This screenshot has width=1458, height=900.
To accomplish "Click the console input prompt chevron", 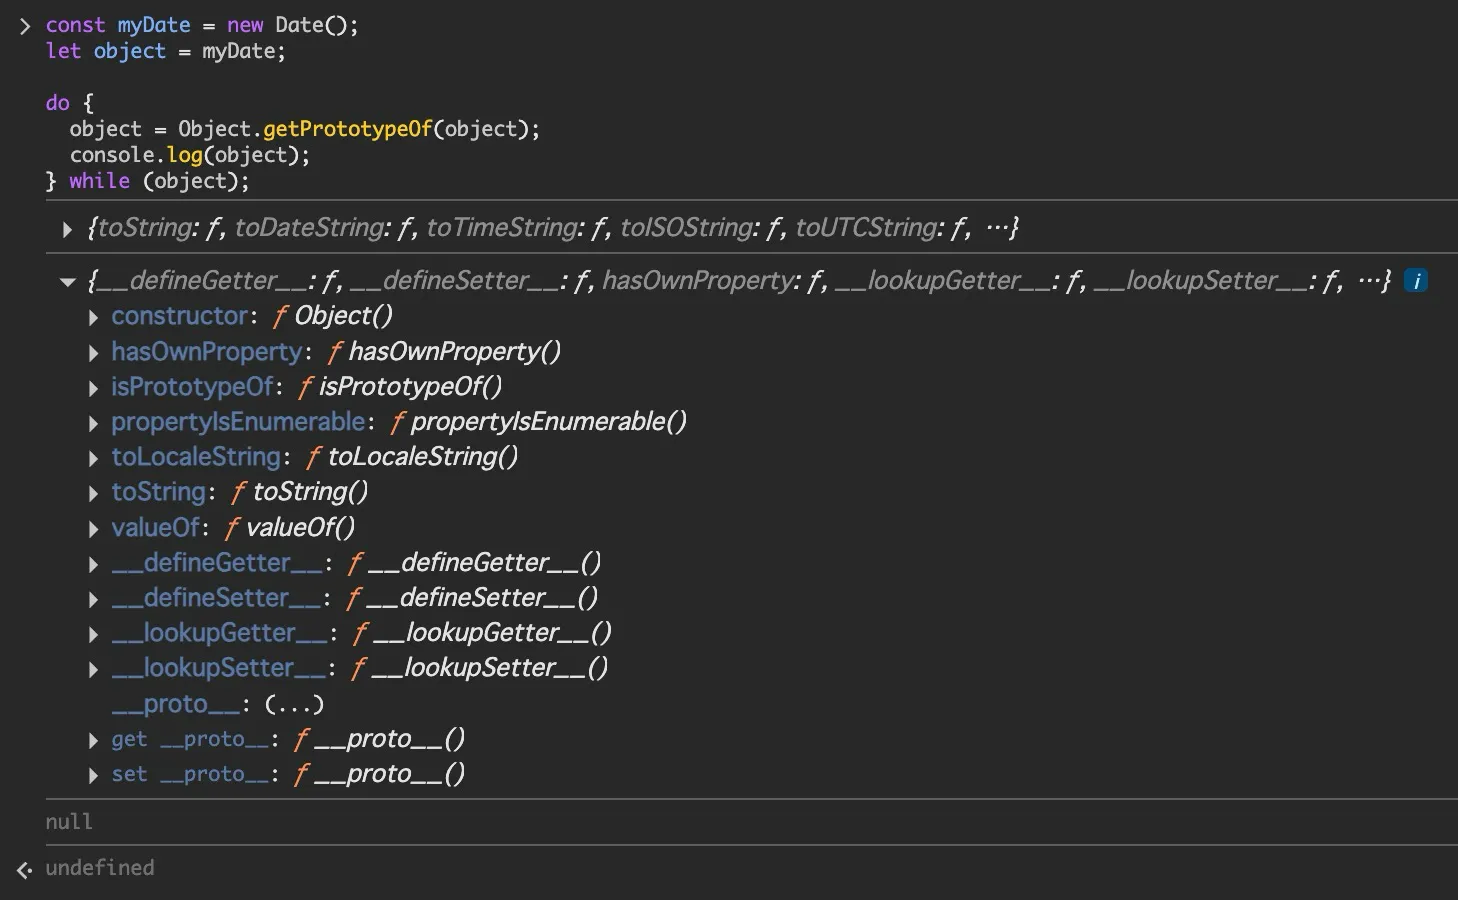I will 25,26.
